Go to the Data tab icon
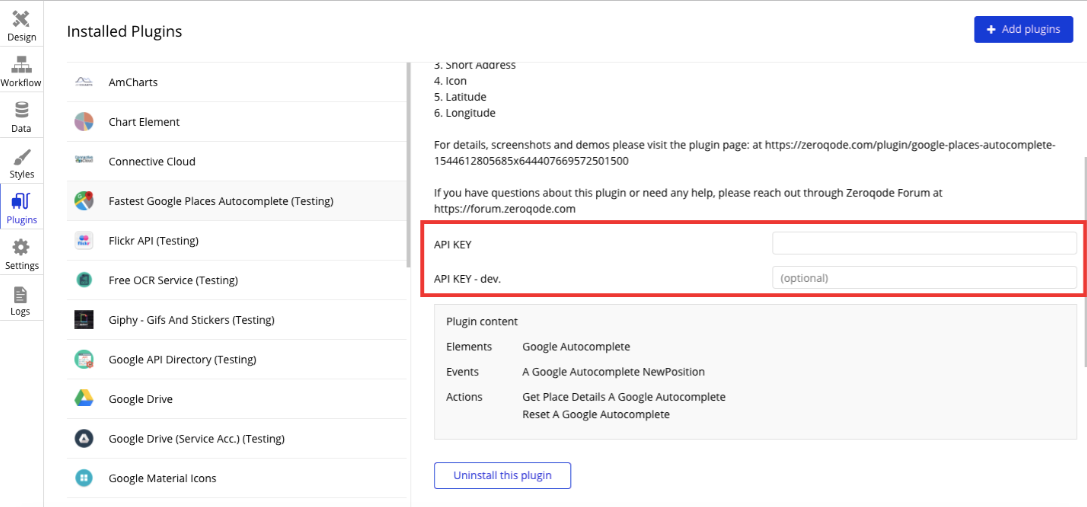The height and width of the screenshot is (507, 1087). click(21, 110)
